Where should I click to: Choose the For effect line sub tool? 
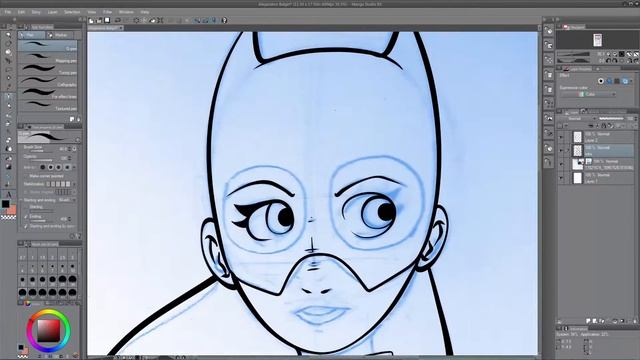(x=47, y=93)
